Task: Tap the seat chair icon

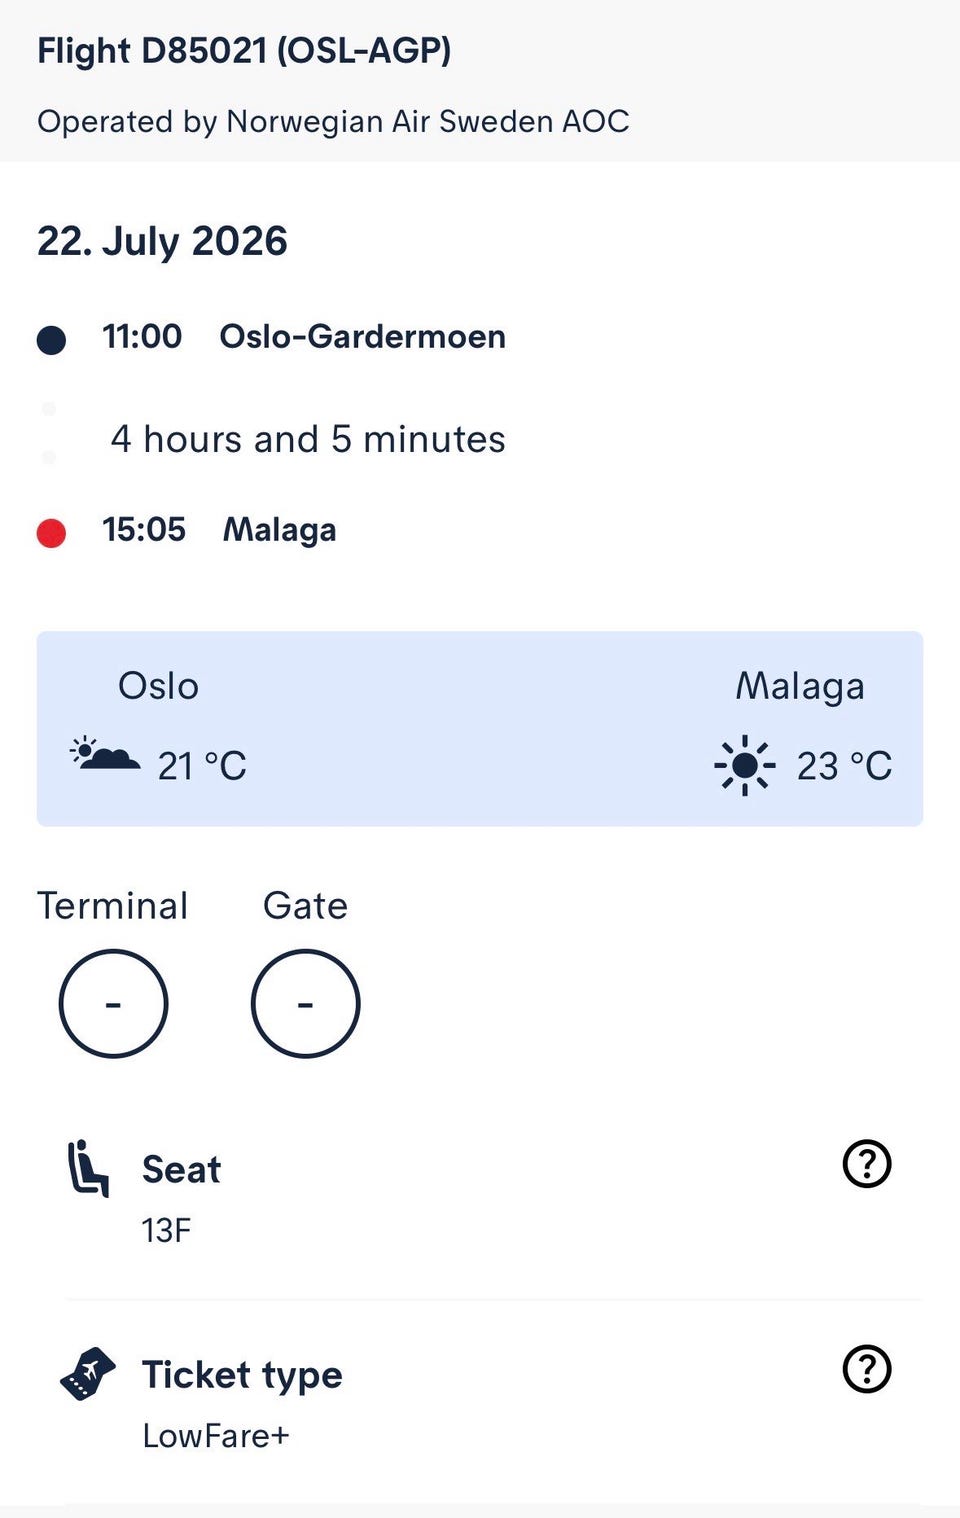Action: (x=88, y=1168)
